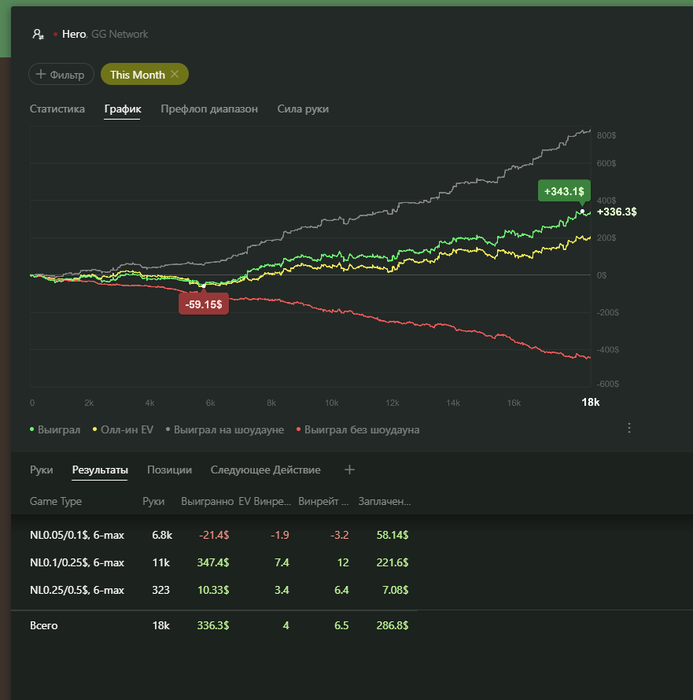This screenshot has width=693, height=700.
Task: Click the Hero player name
Action: 74,34
